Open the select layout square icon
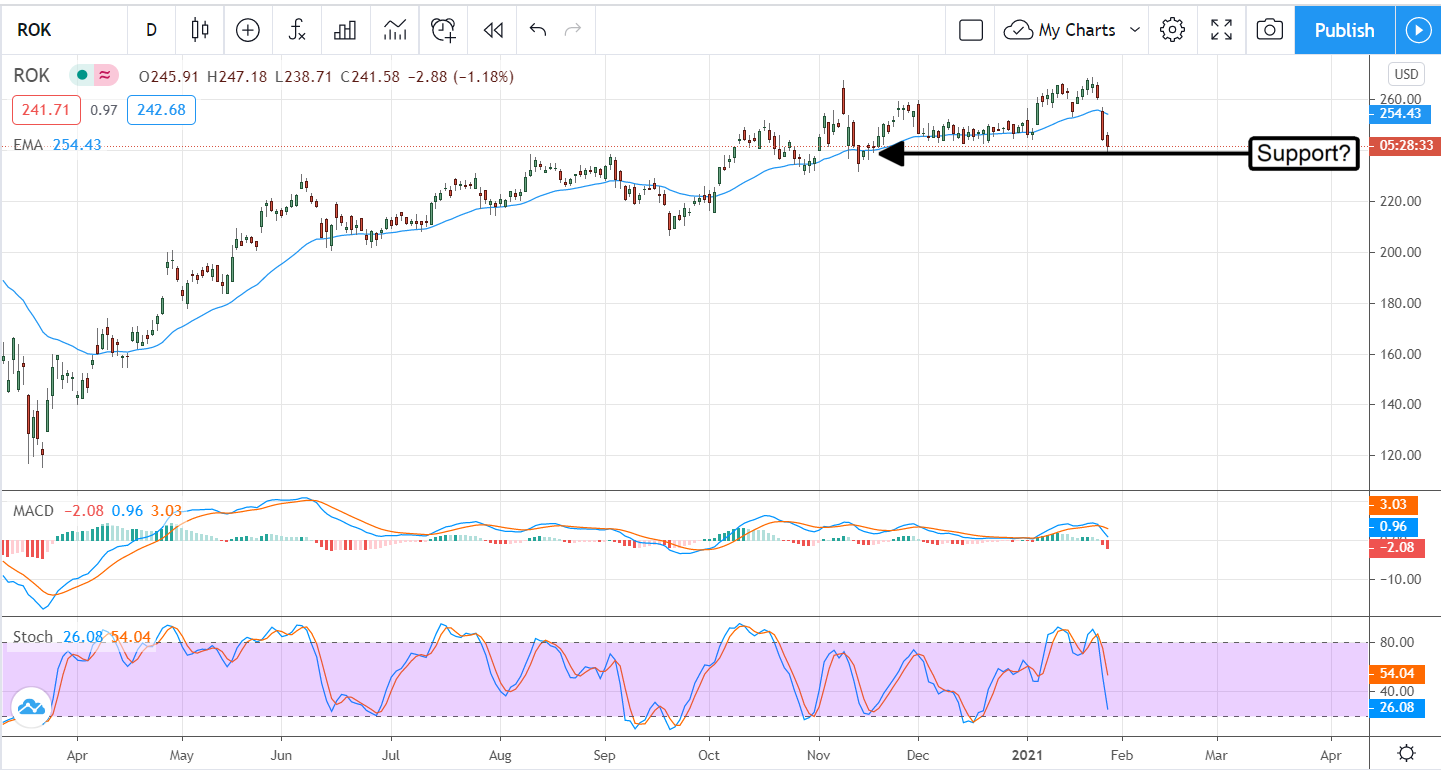 (970, 30)
